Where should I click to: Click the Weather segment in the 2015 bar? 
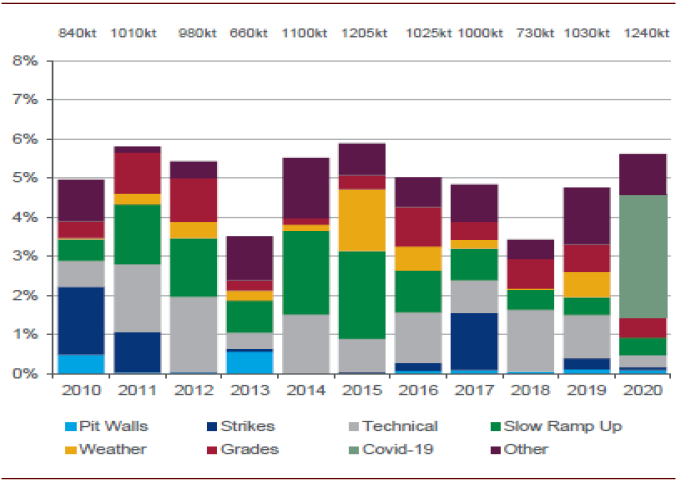(362, 220)
